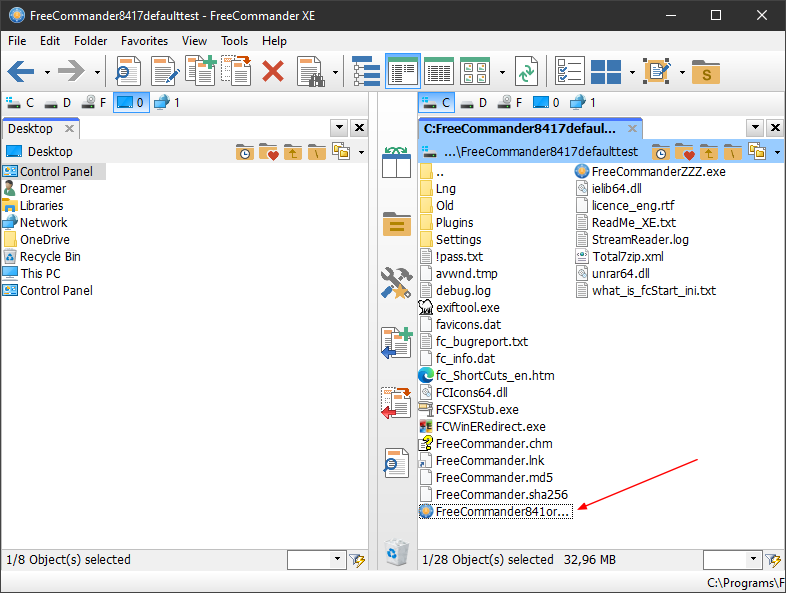Click the blue panel layout icon
This screenshot has height=593, width=786.
pos(606,72)
